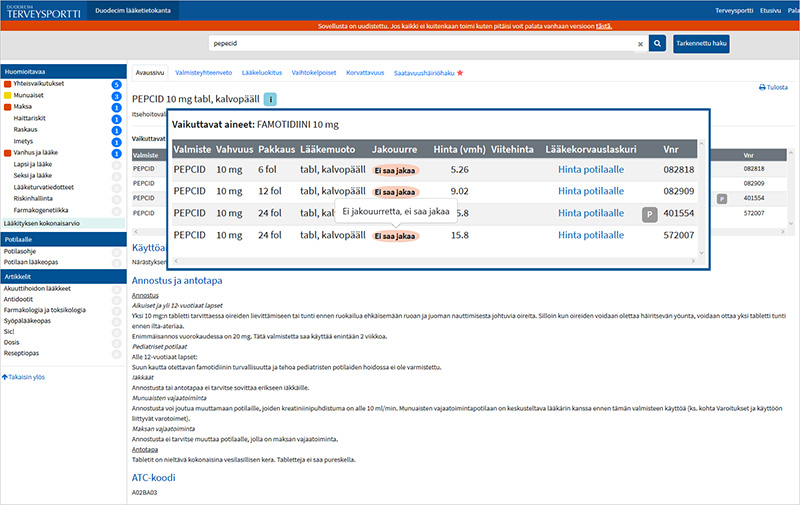Image resolution: width=800 pixels, height=505 pixels.
Task: Click the Maksa count badge
Action: (116, 108)
